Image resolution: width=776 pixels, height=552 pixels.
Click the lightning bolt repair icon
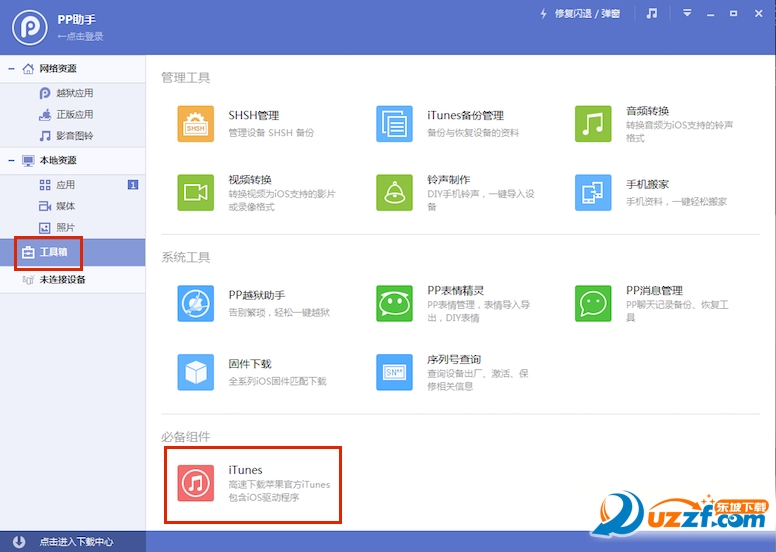(543, 14)
